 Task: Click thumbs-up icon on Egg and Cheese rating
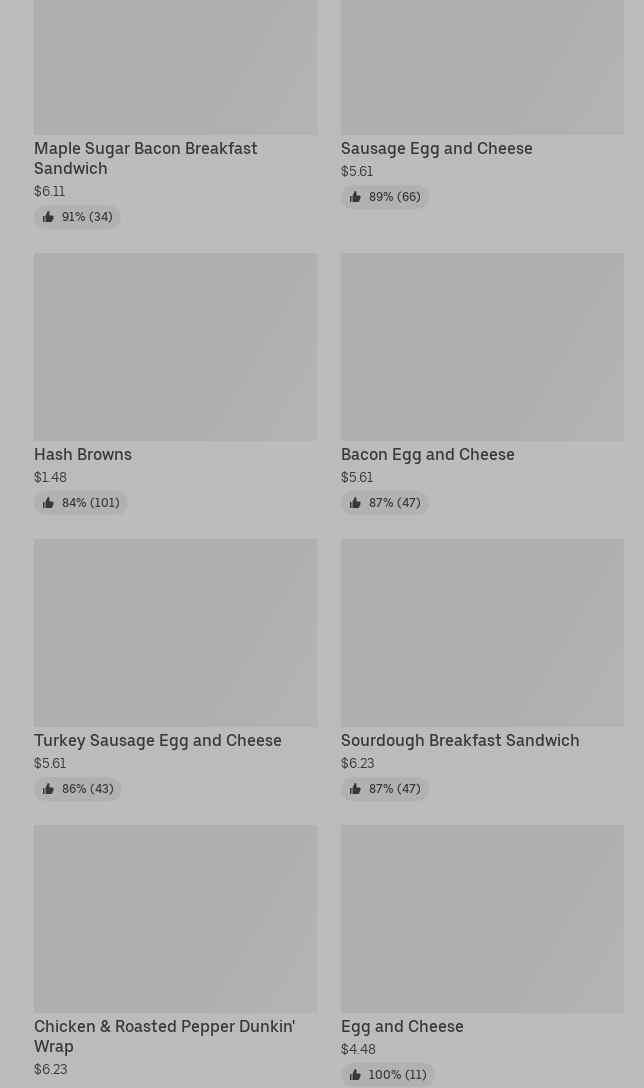coord(355,1075)
